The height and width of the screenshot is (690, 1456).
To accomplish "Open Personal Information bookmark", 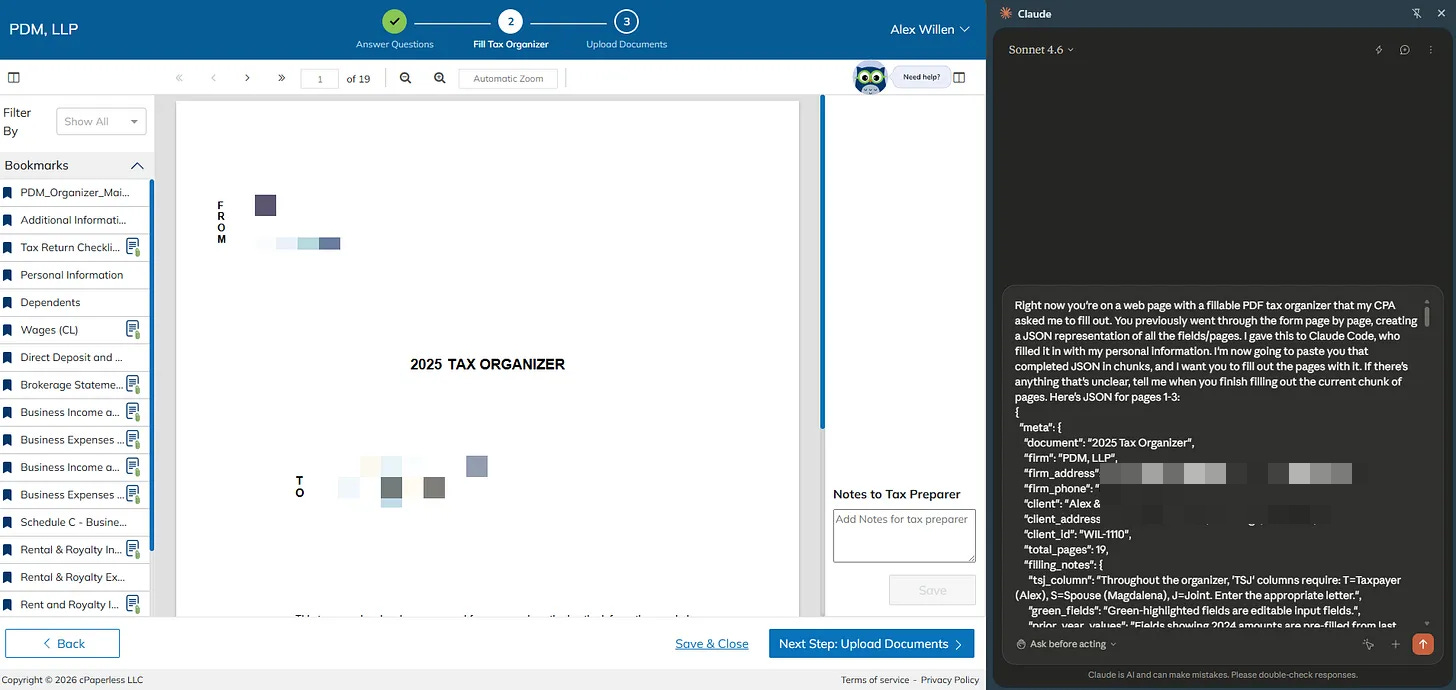I will tap(74, 275).
